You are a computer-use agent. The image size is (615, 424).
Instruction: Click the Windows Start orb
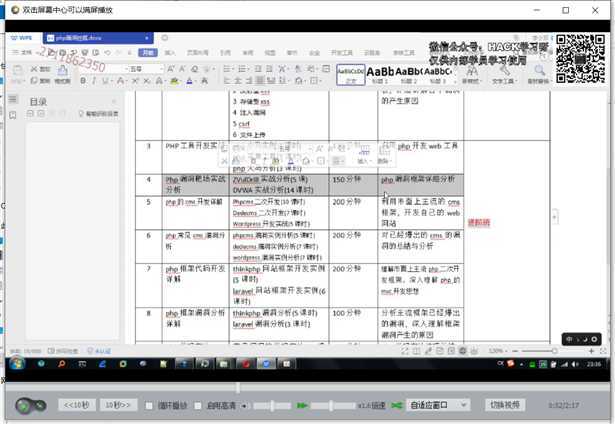(17, 364)
